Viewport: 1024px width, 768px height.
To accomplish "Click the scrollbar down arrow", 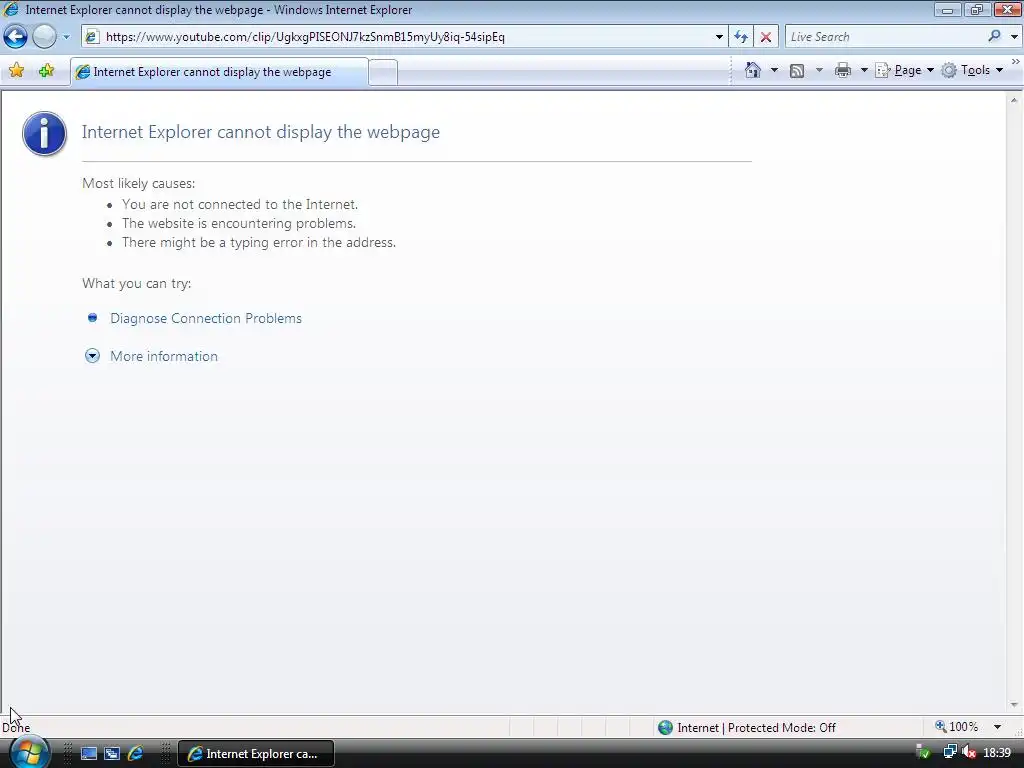I will tap(1014, 705).
